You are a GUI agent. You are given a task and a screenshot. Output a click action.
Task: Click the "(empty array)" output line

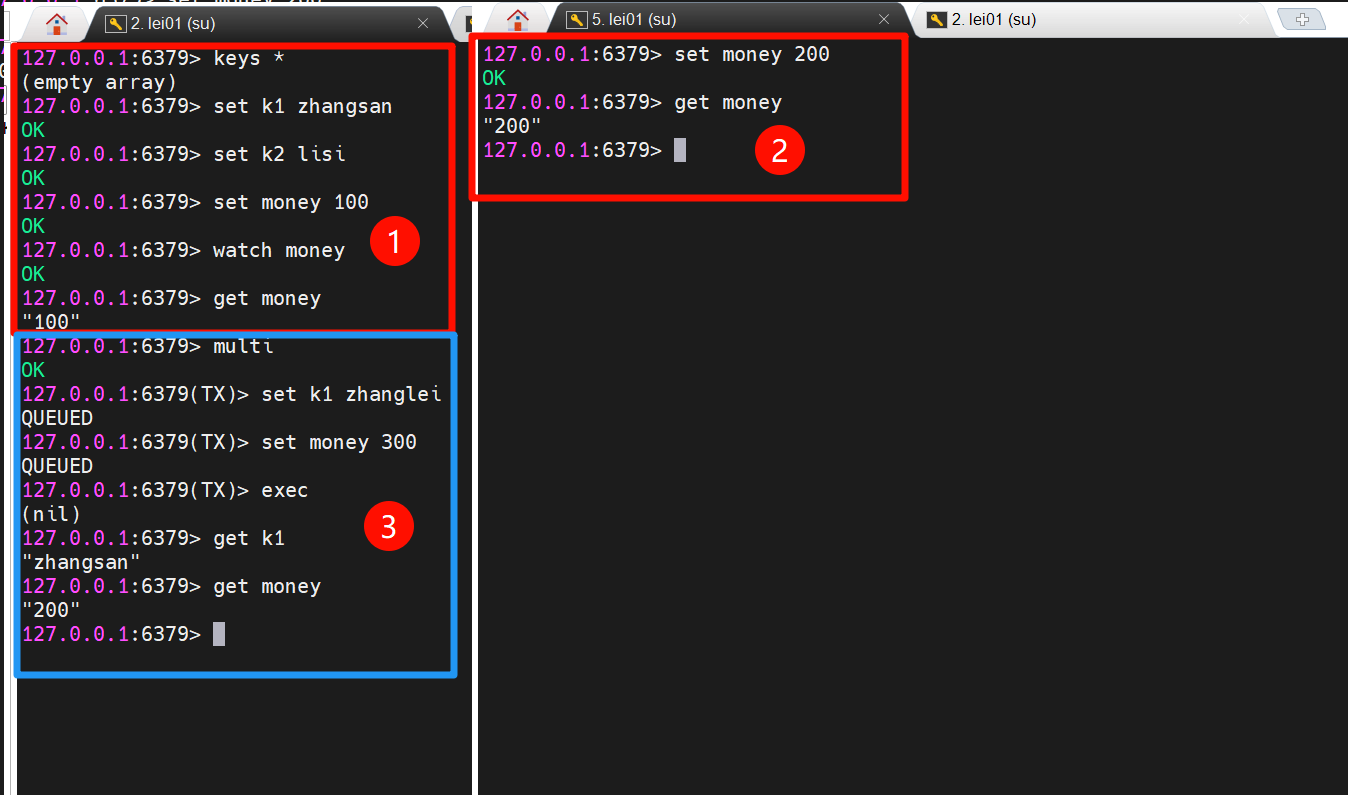99,82
